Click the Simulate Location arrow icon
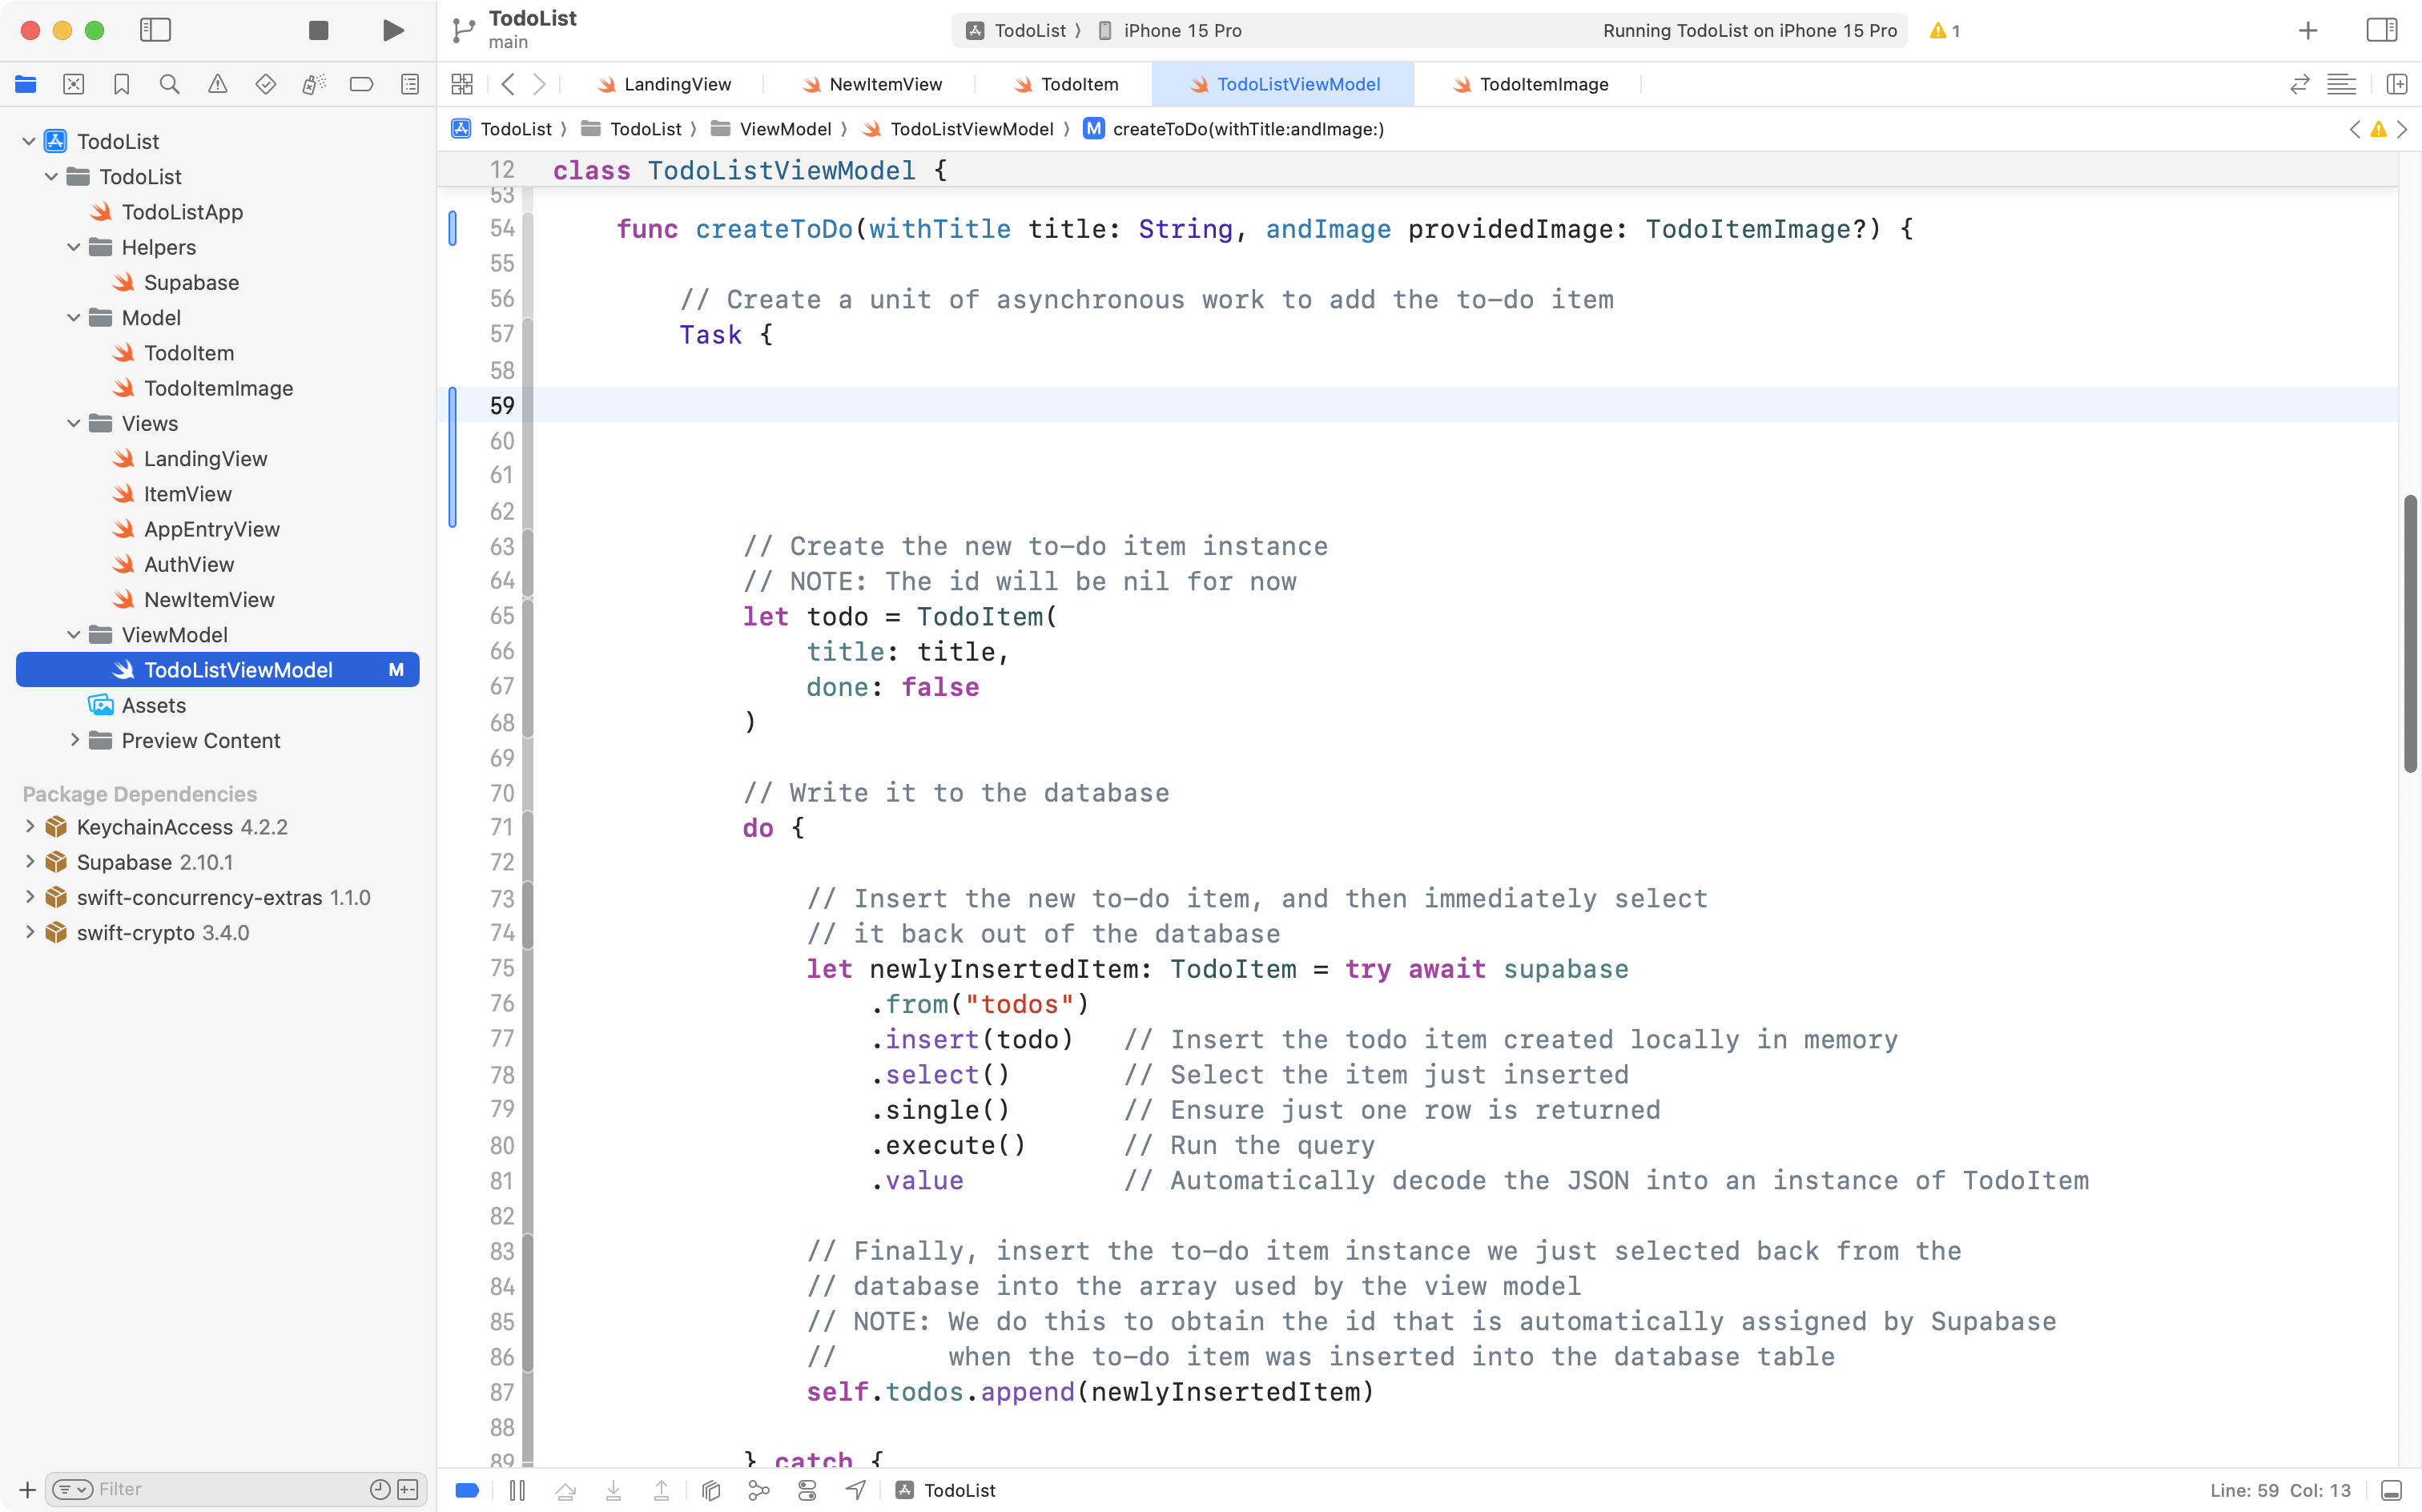 click(x=855, y=1490)
